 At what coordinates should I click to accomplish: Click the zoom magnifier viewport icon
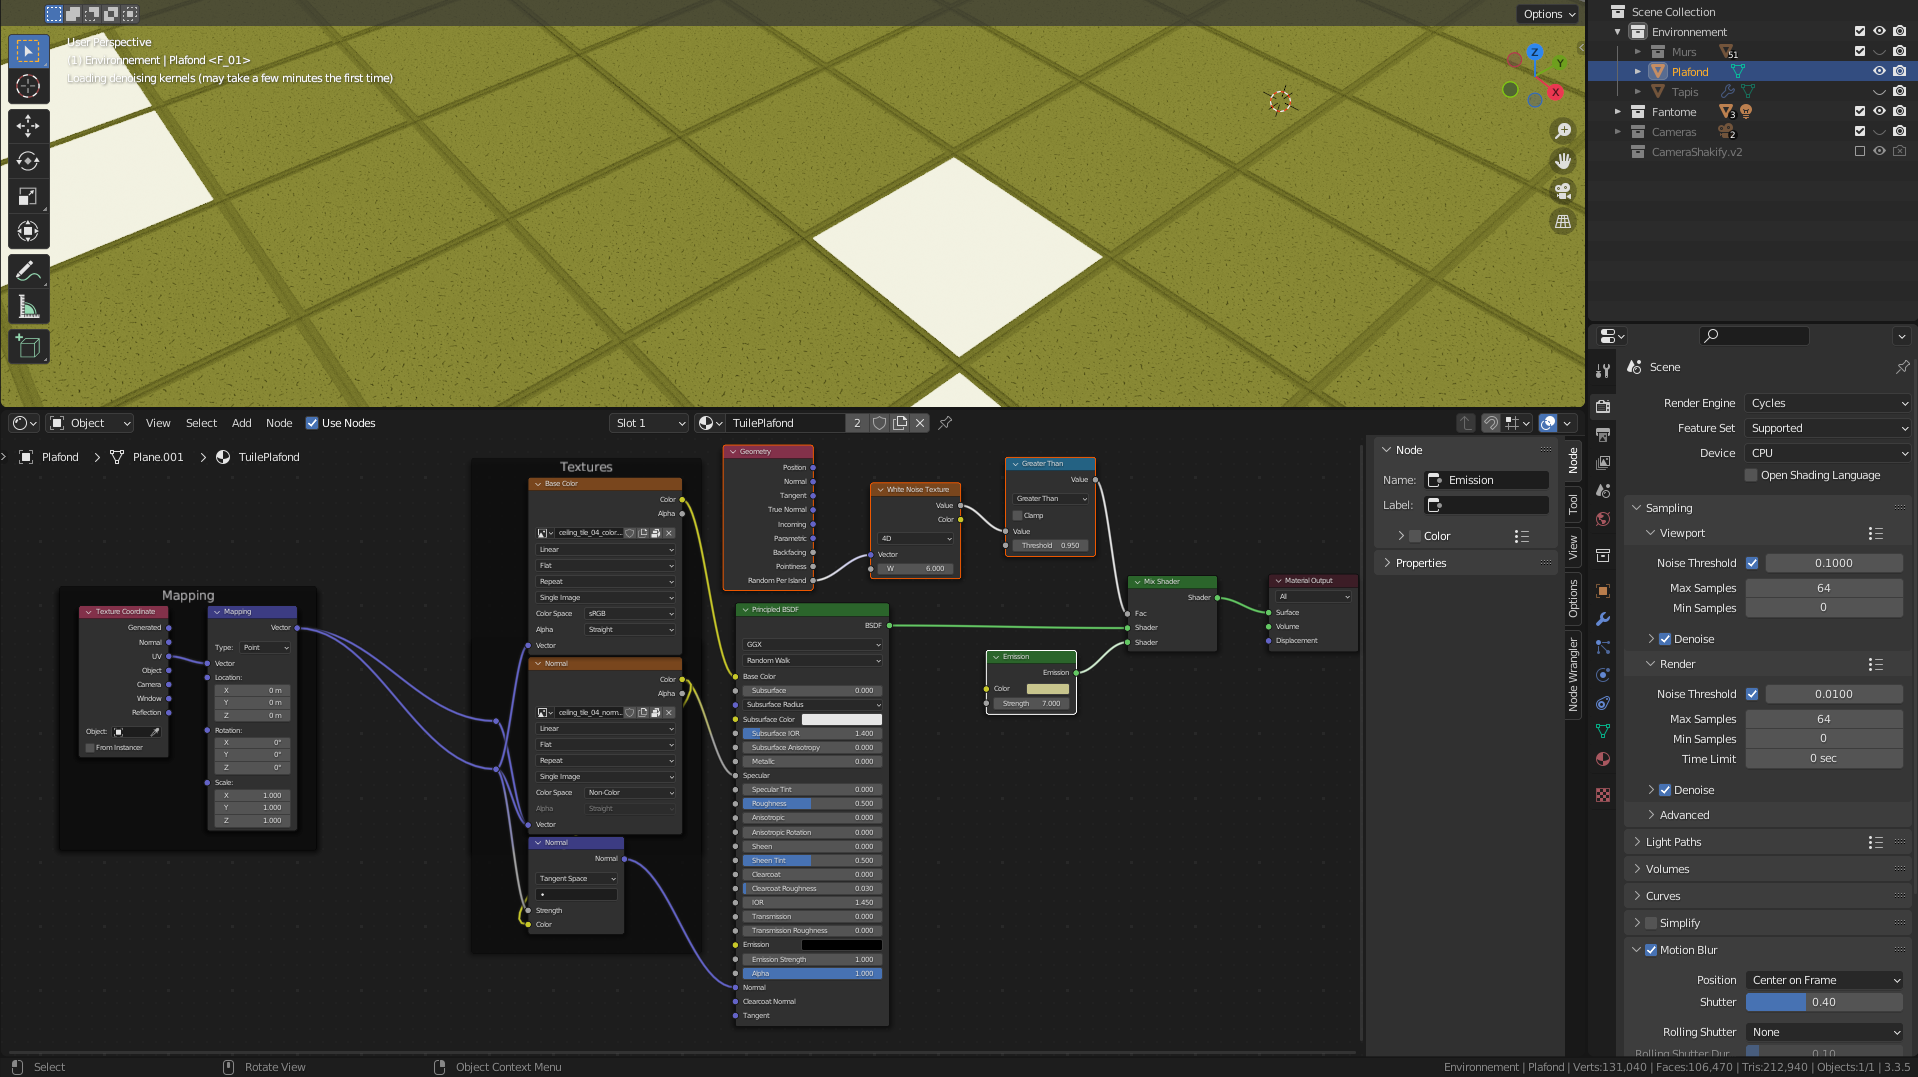tap(1562, 131)
